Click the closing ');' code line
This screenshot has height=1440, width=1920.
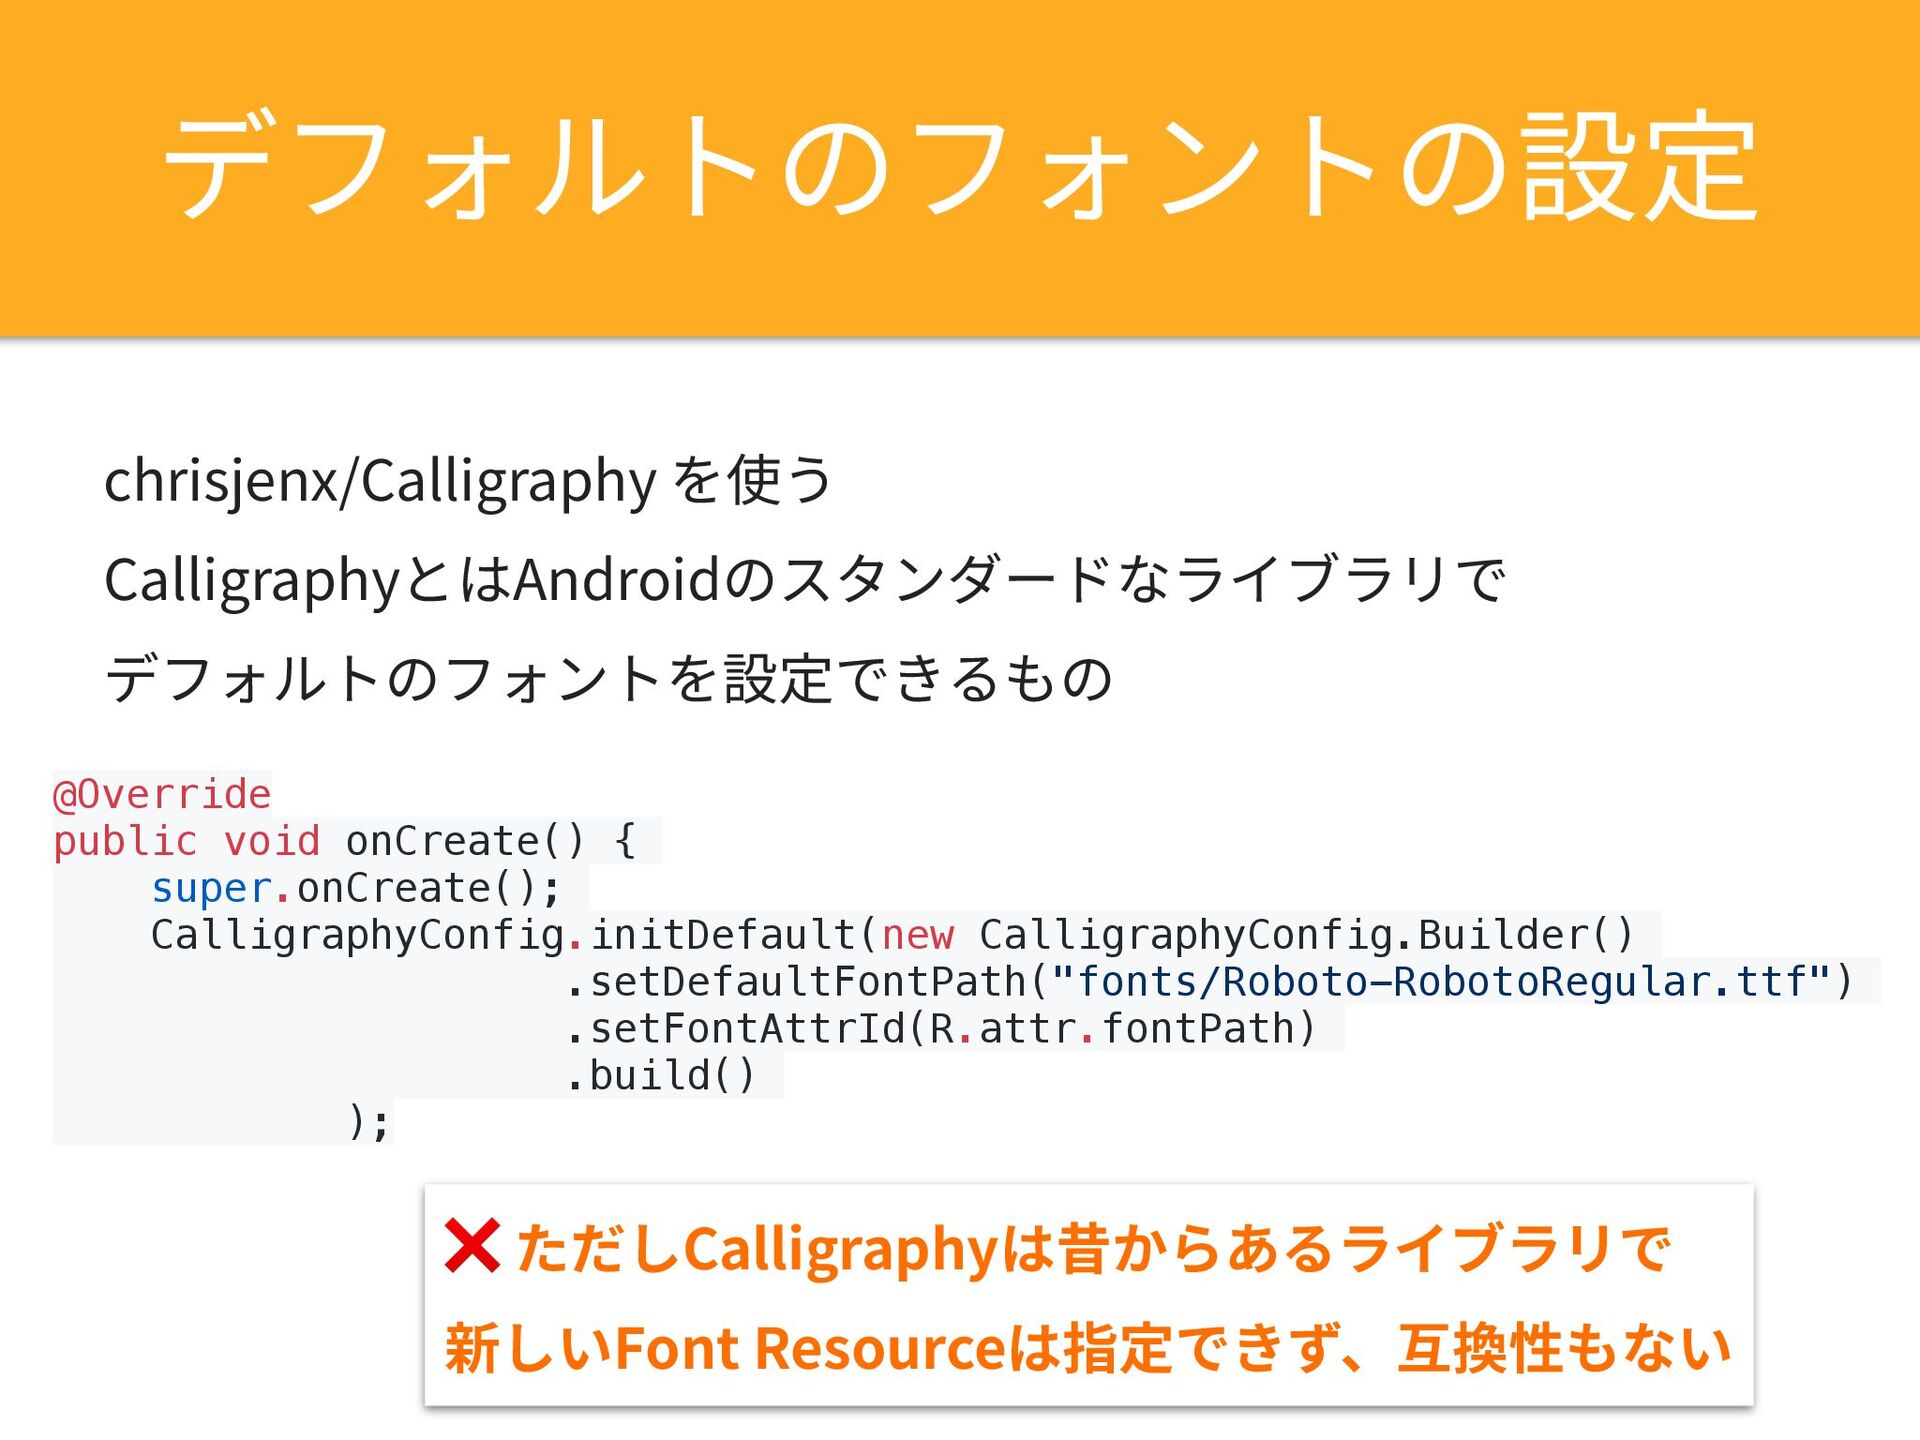[x=368, y=1122]
